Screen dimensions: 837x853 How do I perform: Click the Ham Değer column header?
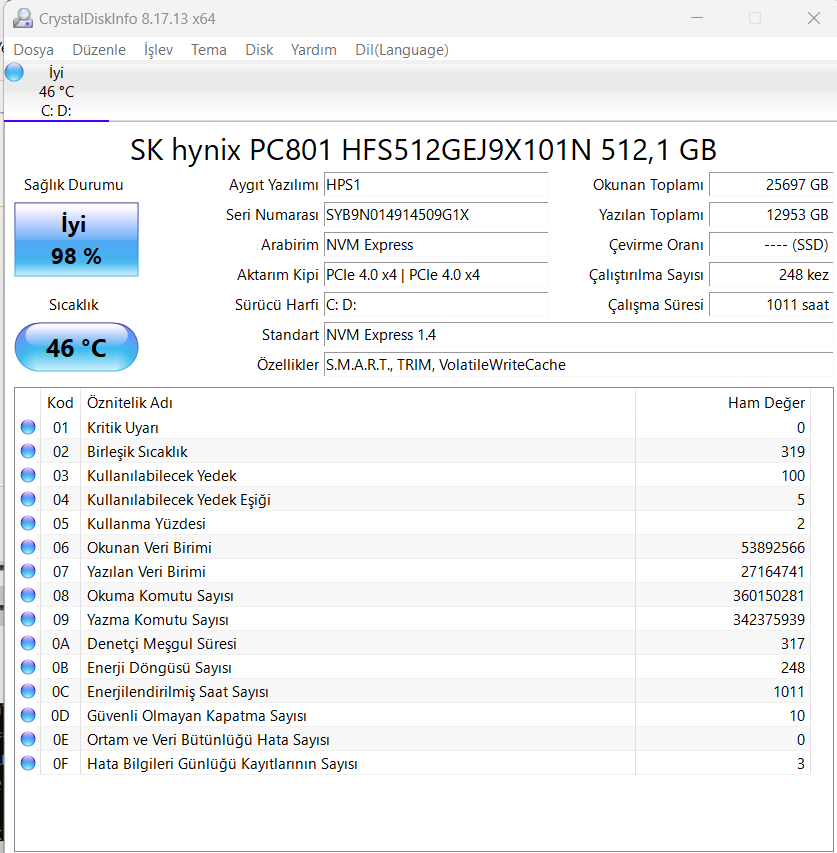766,403
